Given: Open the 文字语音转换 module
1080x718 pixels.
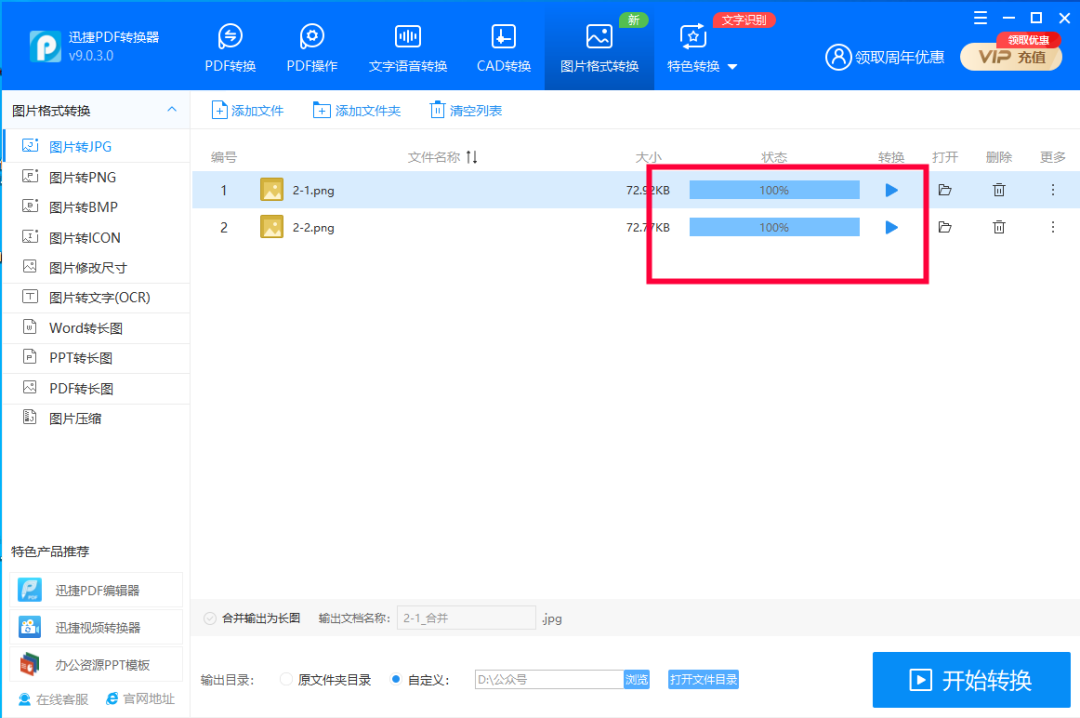Looking at the screenshot, I should (x=408, y=48).
